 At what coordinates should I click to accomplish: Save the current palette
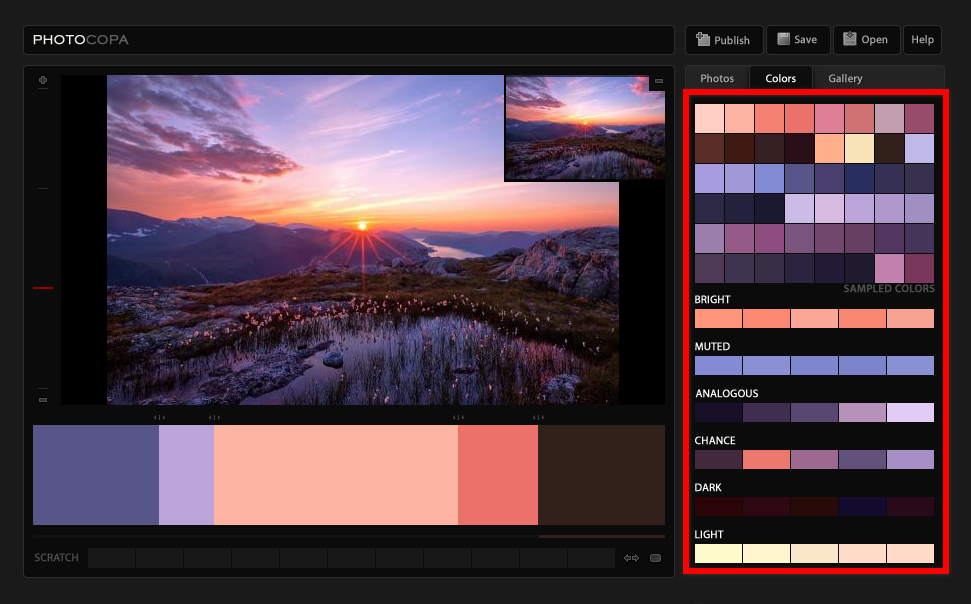(x=798, y=40)
